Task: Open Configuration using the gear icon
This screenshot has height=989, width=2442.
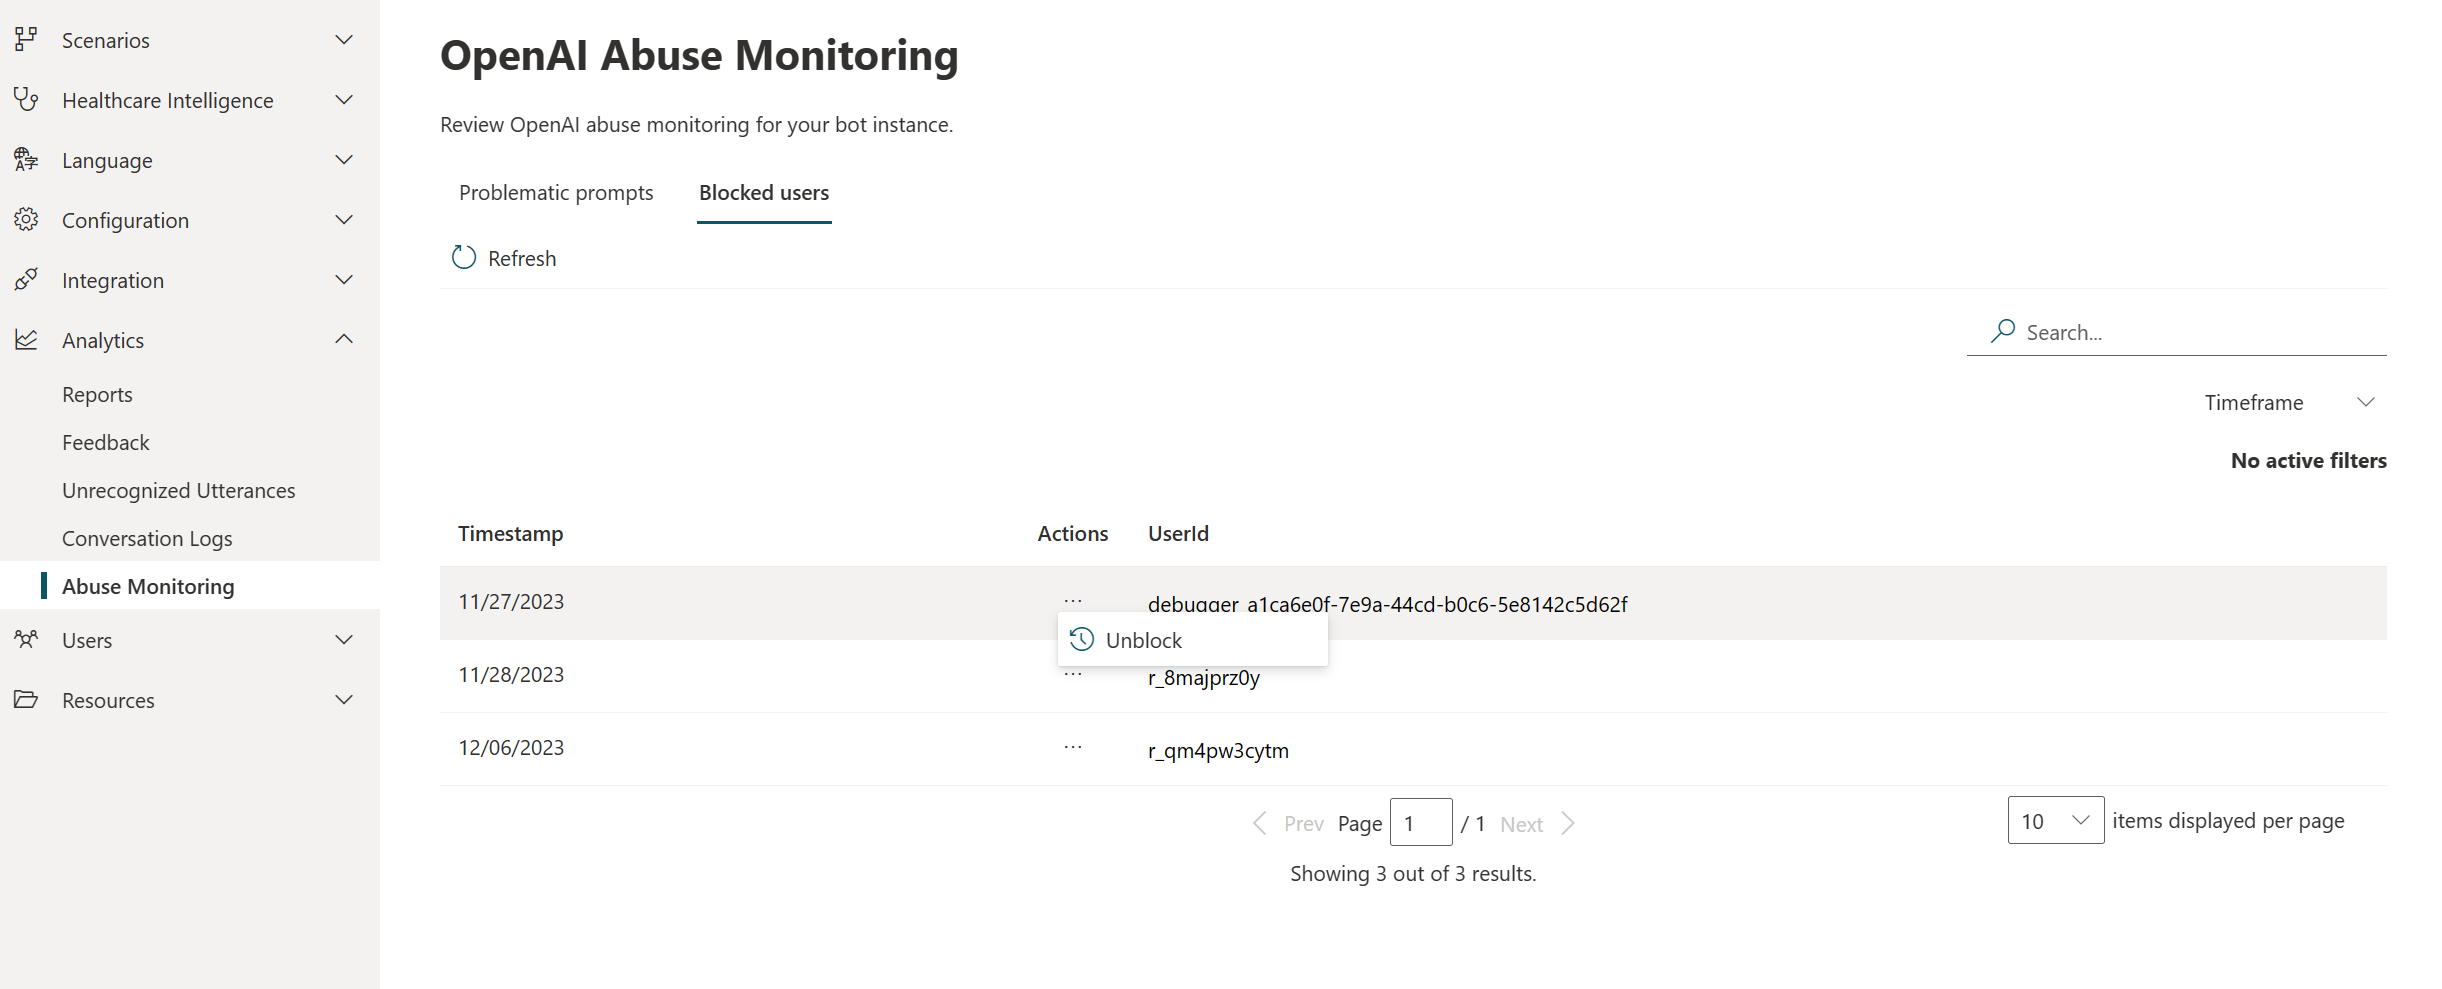Action: point(26,219)
